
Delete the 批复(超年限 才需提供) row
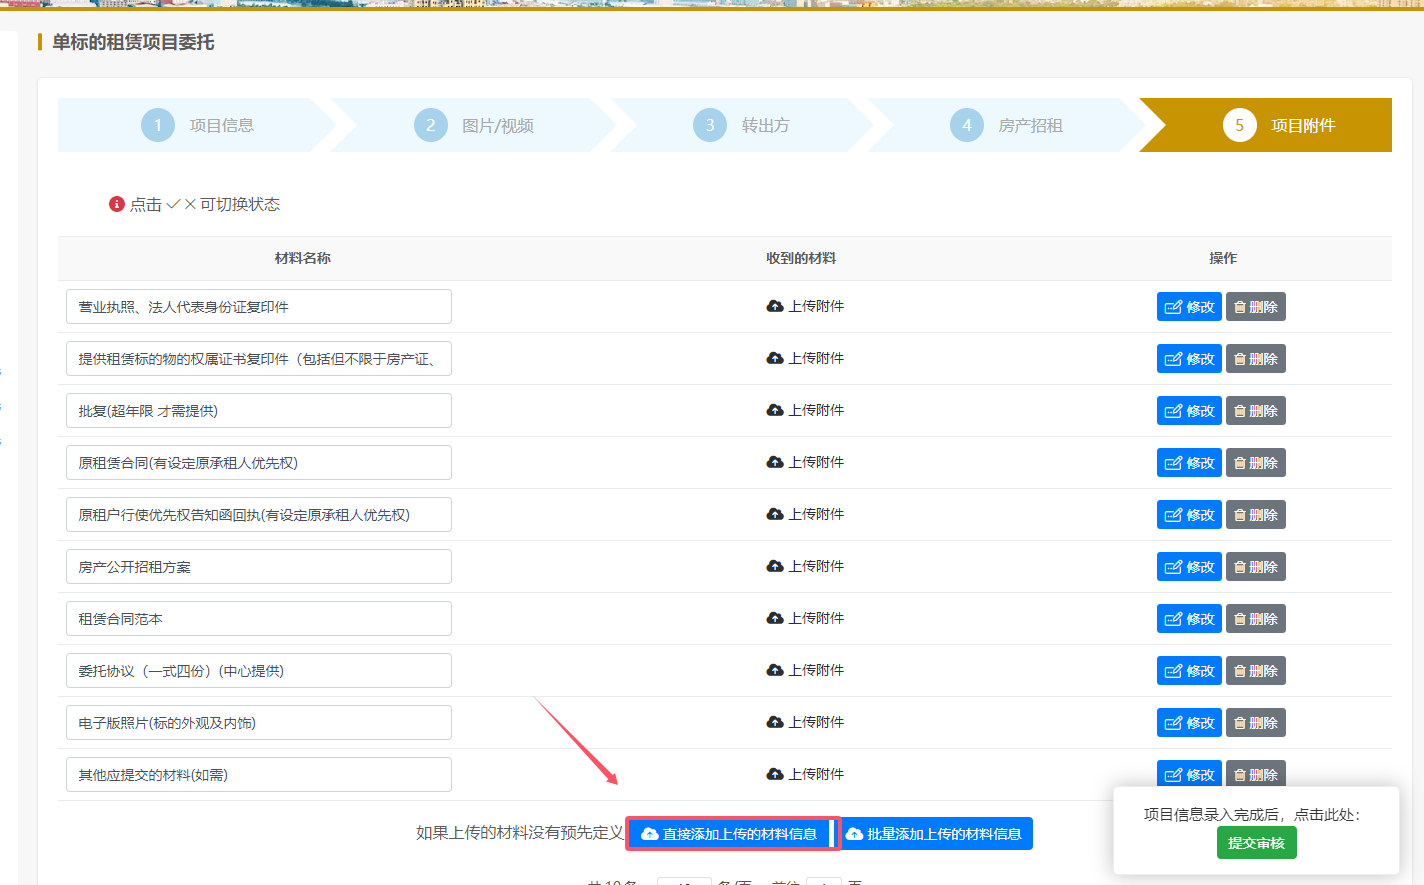coord(1256,411)
